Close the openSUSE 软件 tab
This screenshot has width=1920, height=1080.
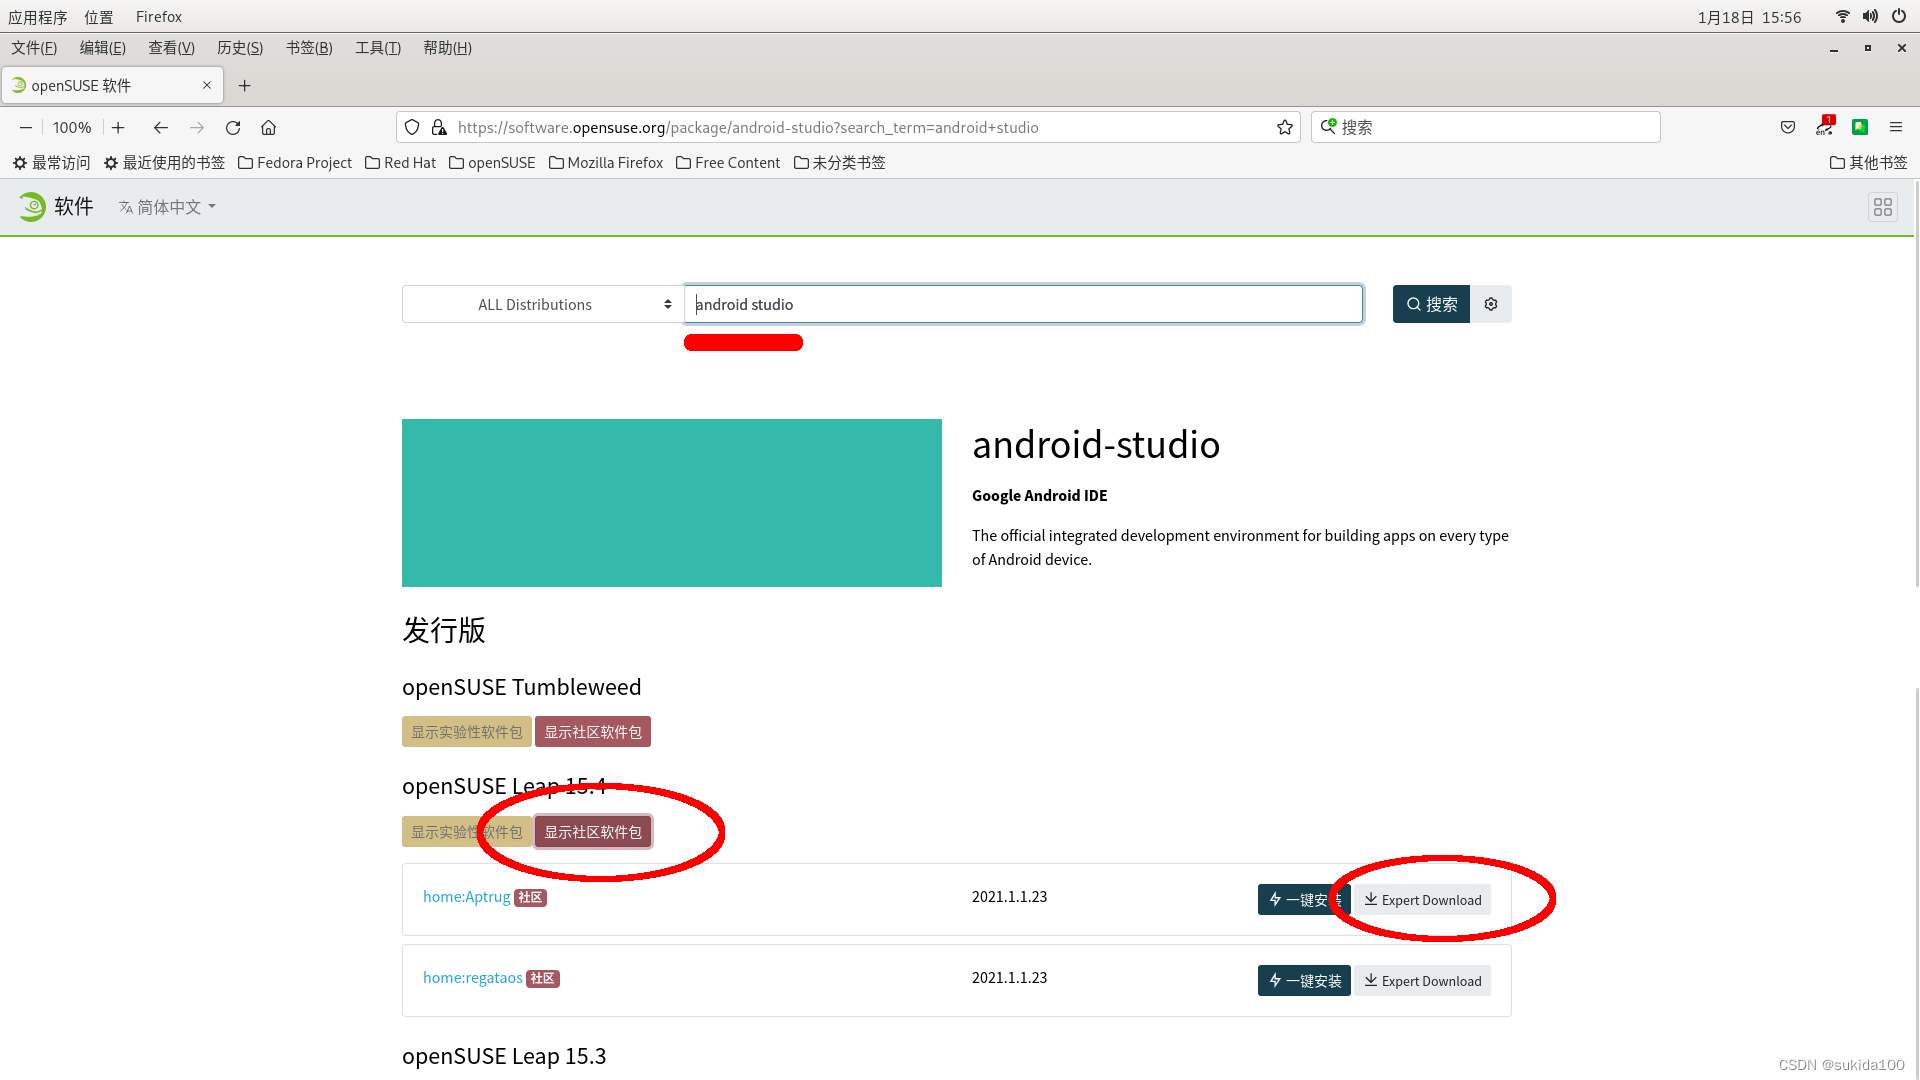[x=207, y=85]
